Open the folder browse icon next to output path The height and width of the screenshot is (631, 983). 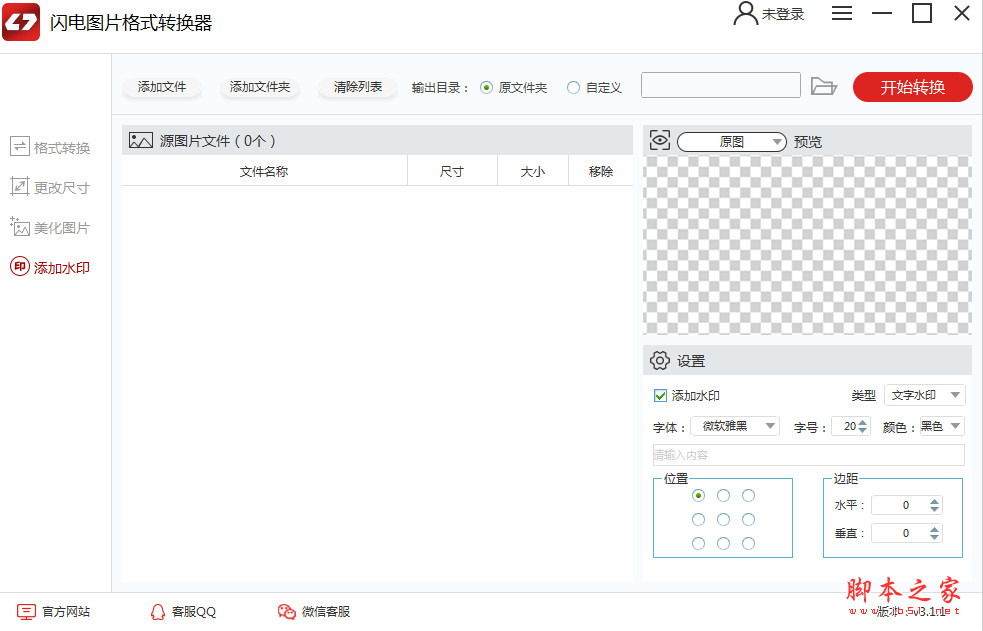tap(824, 87)
